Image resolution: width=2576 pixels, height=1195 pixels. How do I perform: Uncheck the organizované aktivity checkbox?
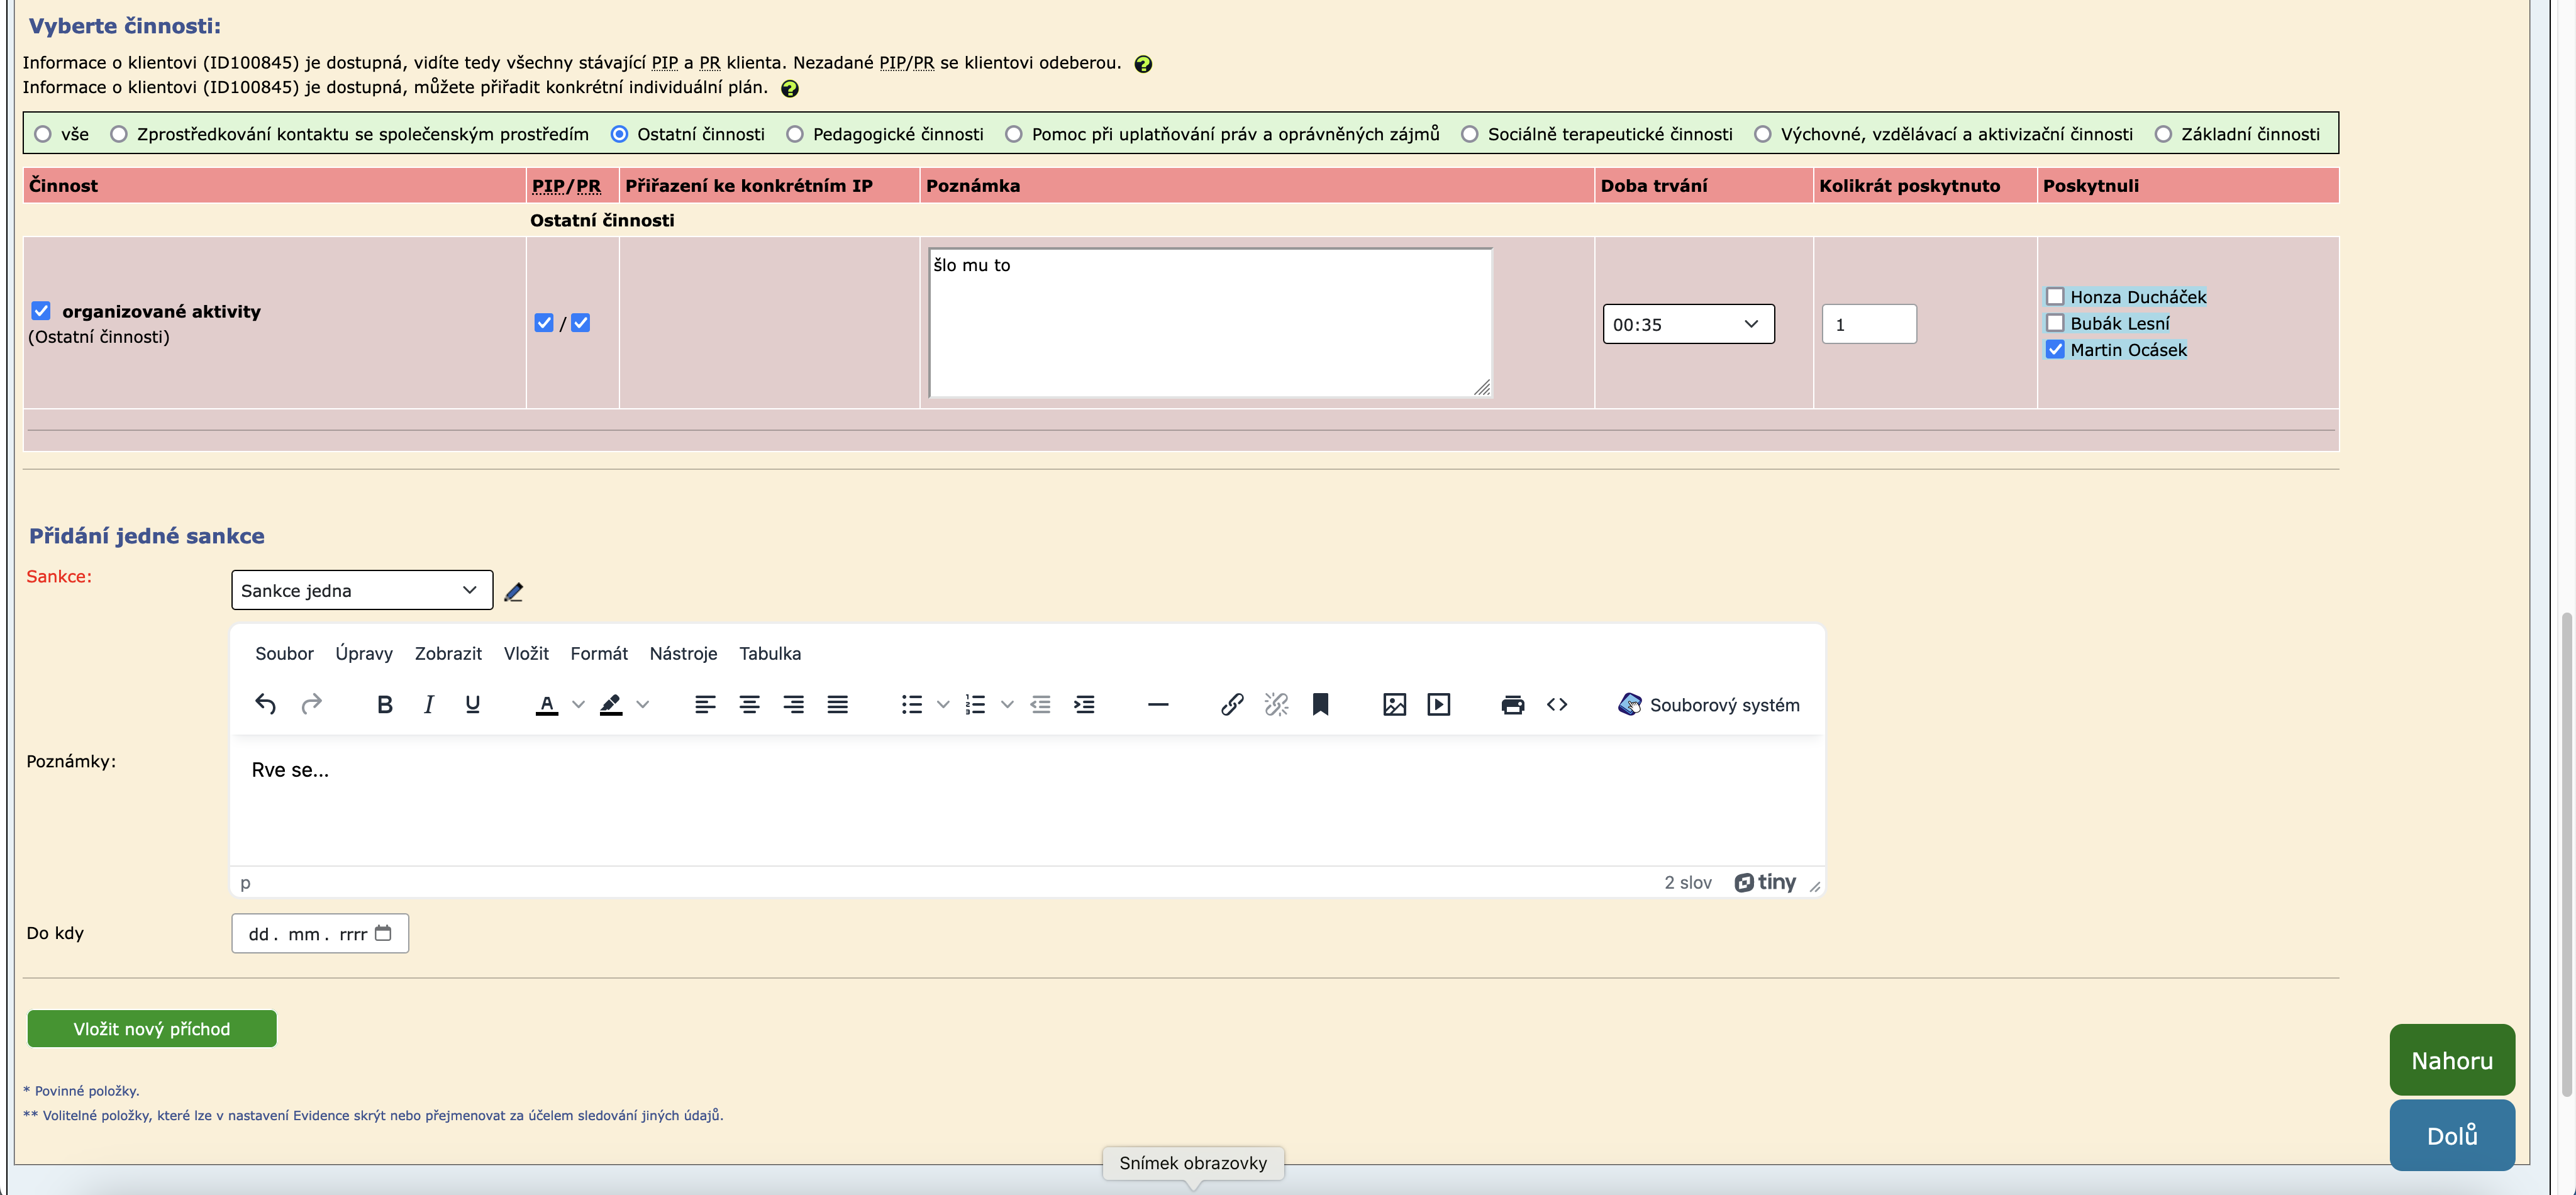(41, 311)
